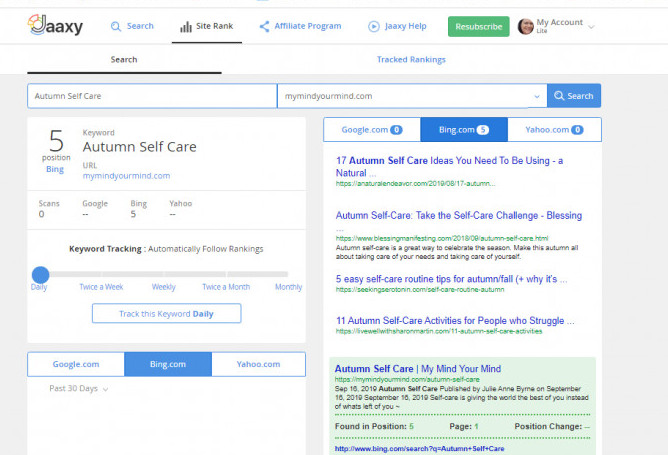Expand the Past 30 Days dropdown
The height and width of the screenshot is (455, 668).
coord(78,389)
